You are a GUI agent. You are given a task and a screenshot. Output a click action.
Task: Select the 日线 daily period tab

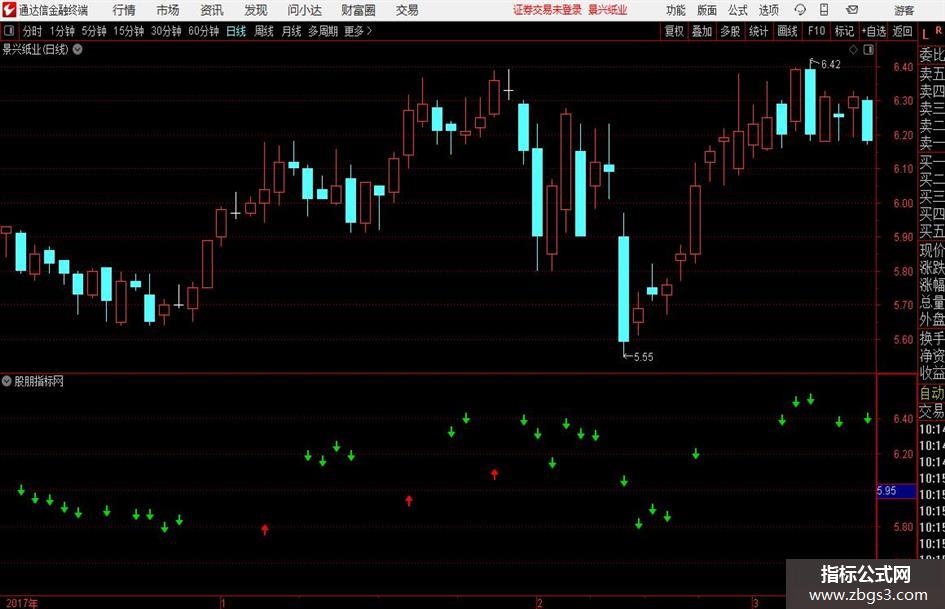(236, 31)
